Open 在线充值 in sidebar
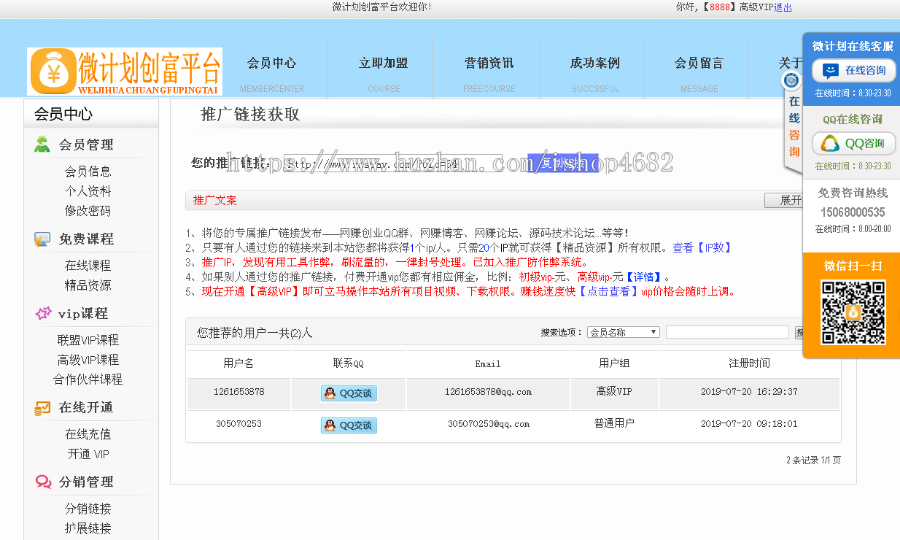Image resolution: width=900 pixels, height=540 pixels. (x=88, y=434)
